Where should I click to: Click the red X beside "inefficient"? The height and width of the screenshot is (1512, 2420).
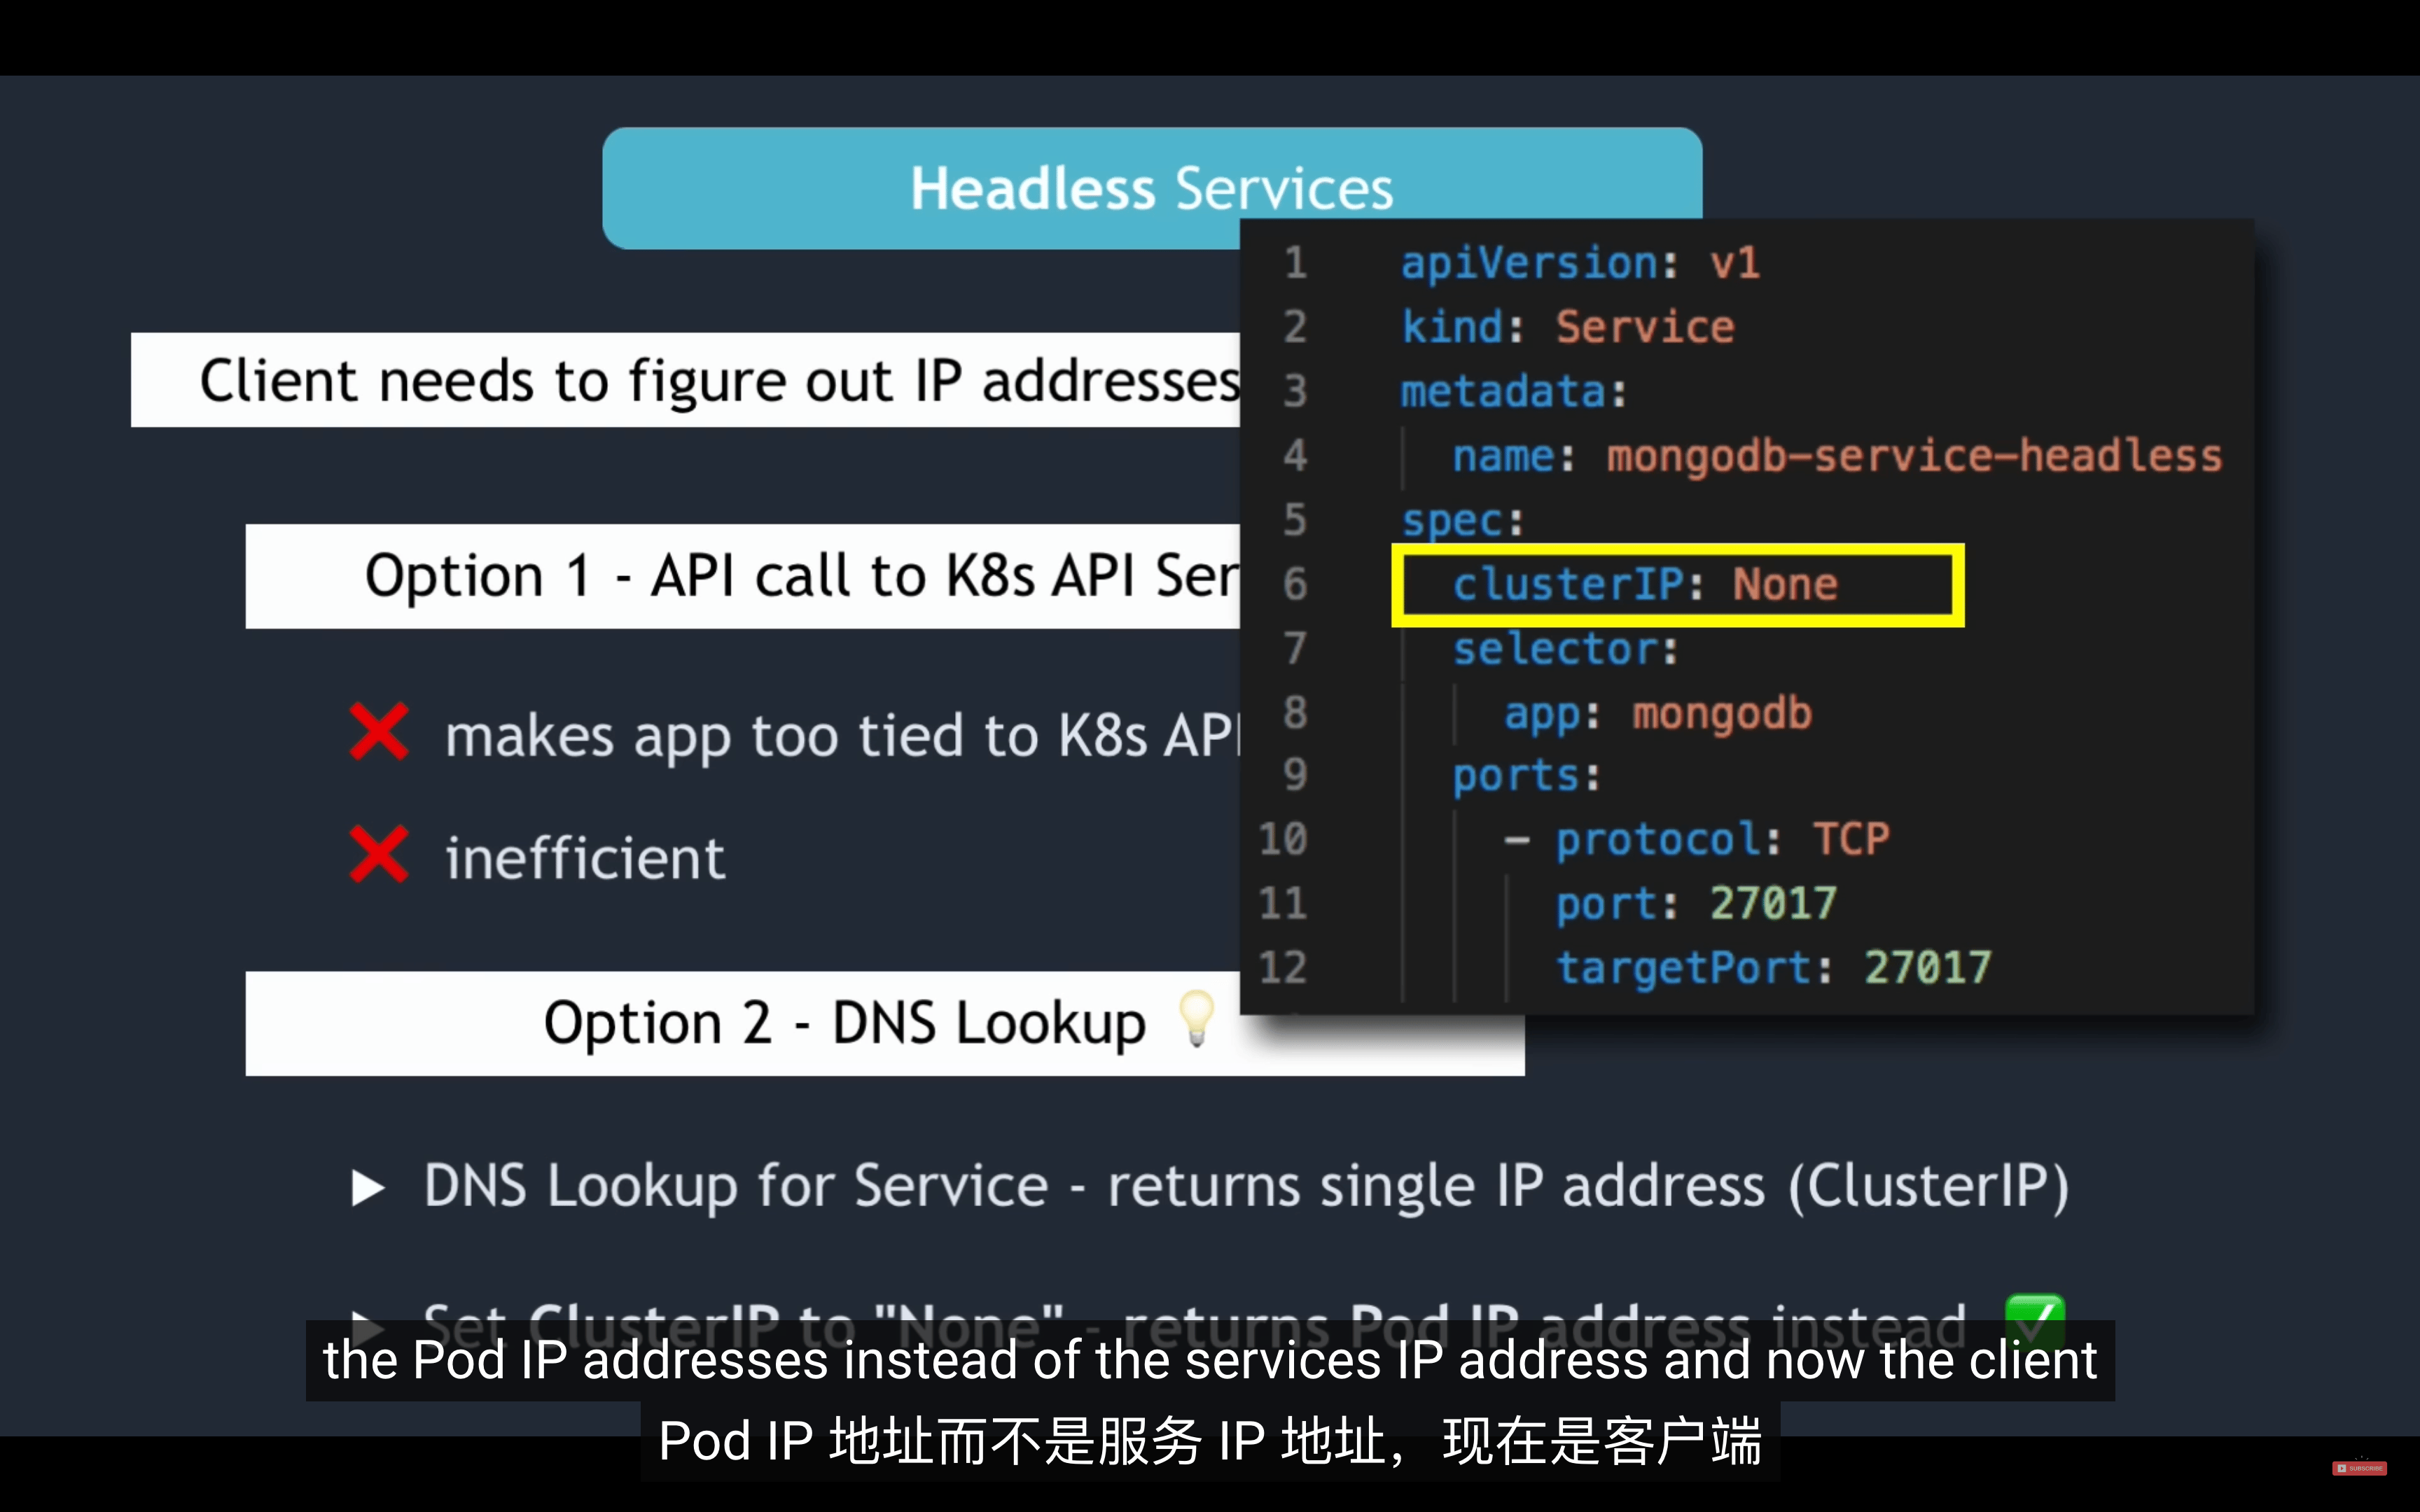[379, 855]
